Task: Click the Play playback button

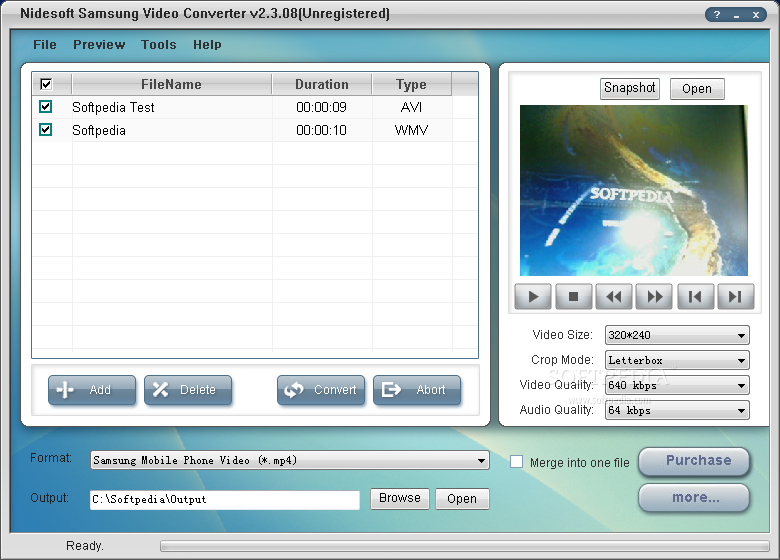Action: (533, 297)
